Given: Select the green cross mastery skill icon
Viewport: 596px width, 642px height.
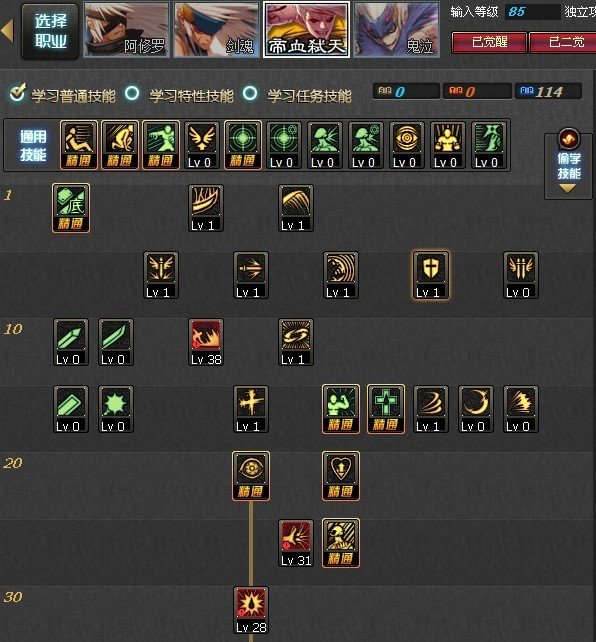Looking at the screenshot, I should tap(386, 409).
